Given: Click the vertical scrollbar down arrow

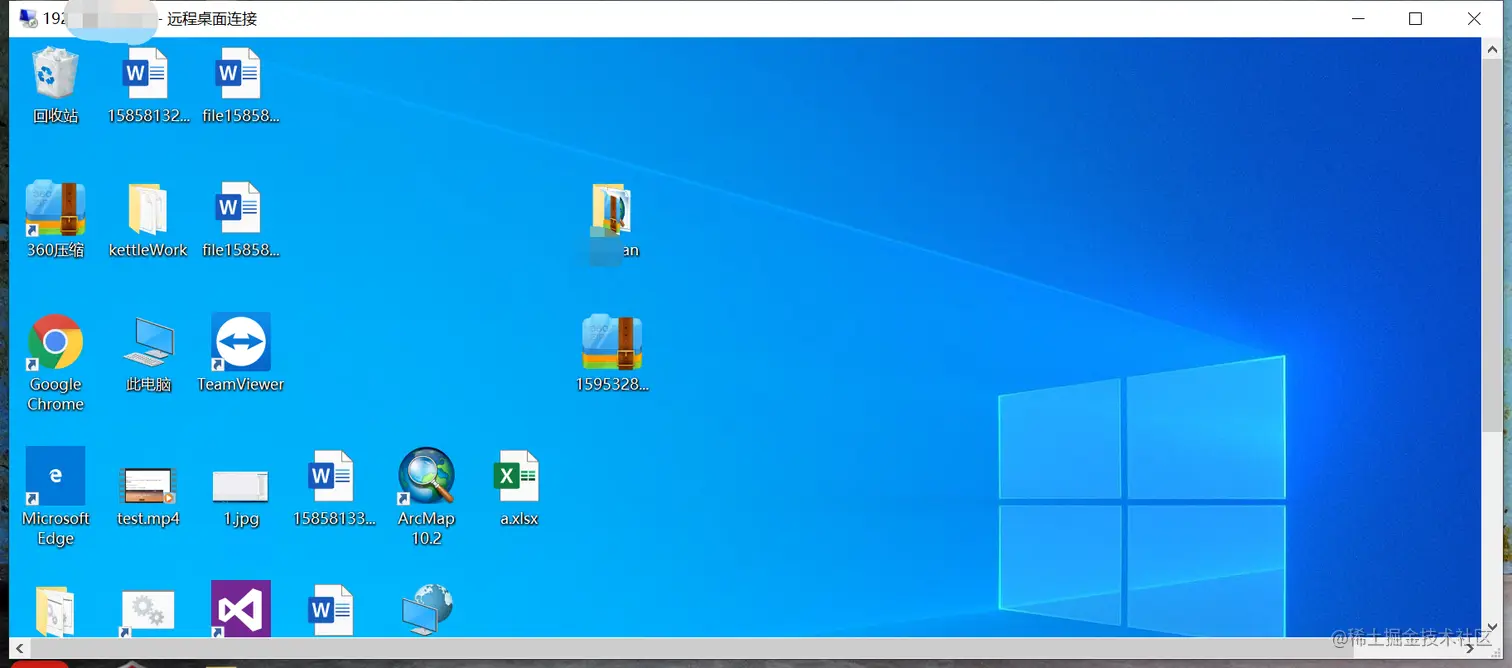Looking at the screenshot, I should click(1492, 627).
